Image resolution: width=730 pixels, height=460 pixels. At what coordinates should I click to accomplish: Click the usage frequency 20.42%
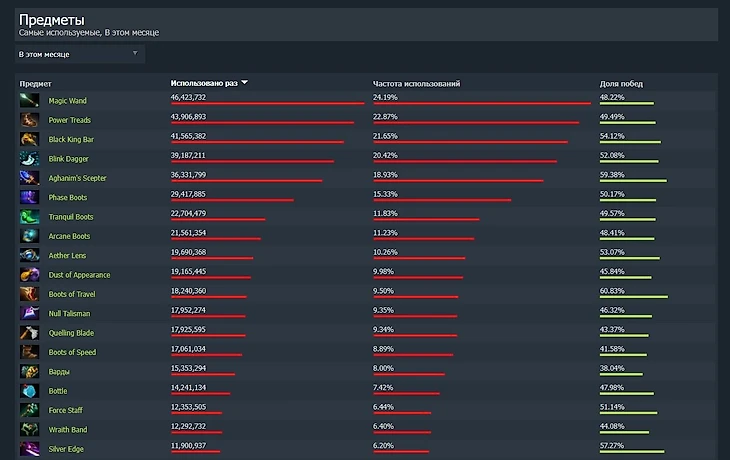pyautogui.click(x=385, y=155)
